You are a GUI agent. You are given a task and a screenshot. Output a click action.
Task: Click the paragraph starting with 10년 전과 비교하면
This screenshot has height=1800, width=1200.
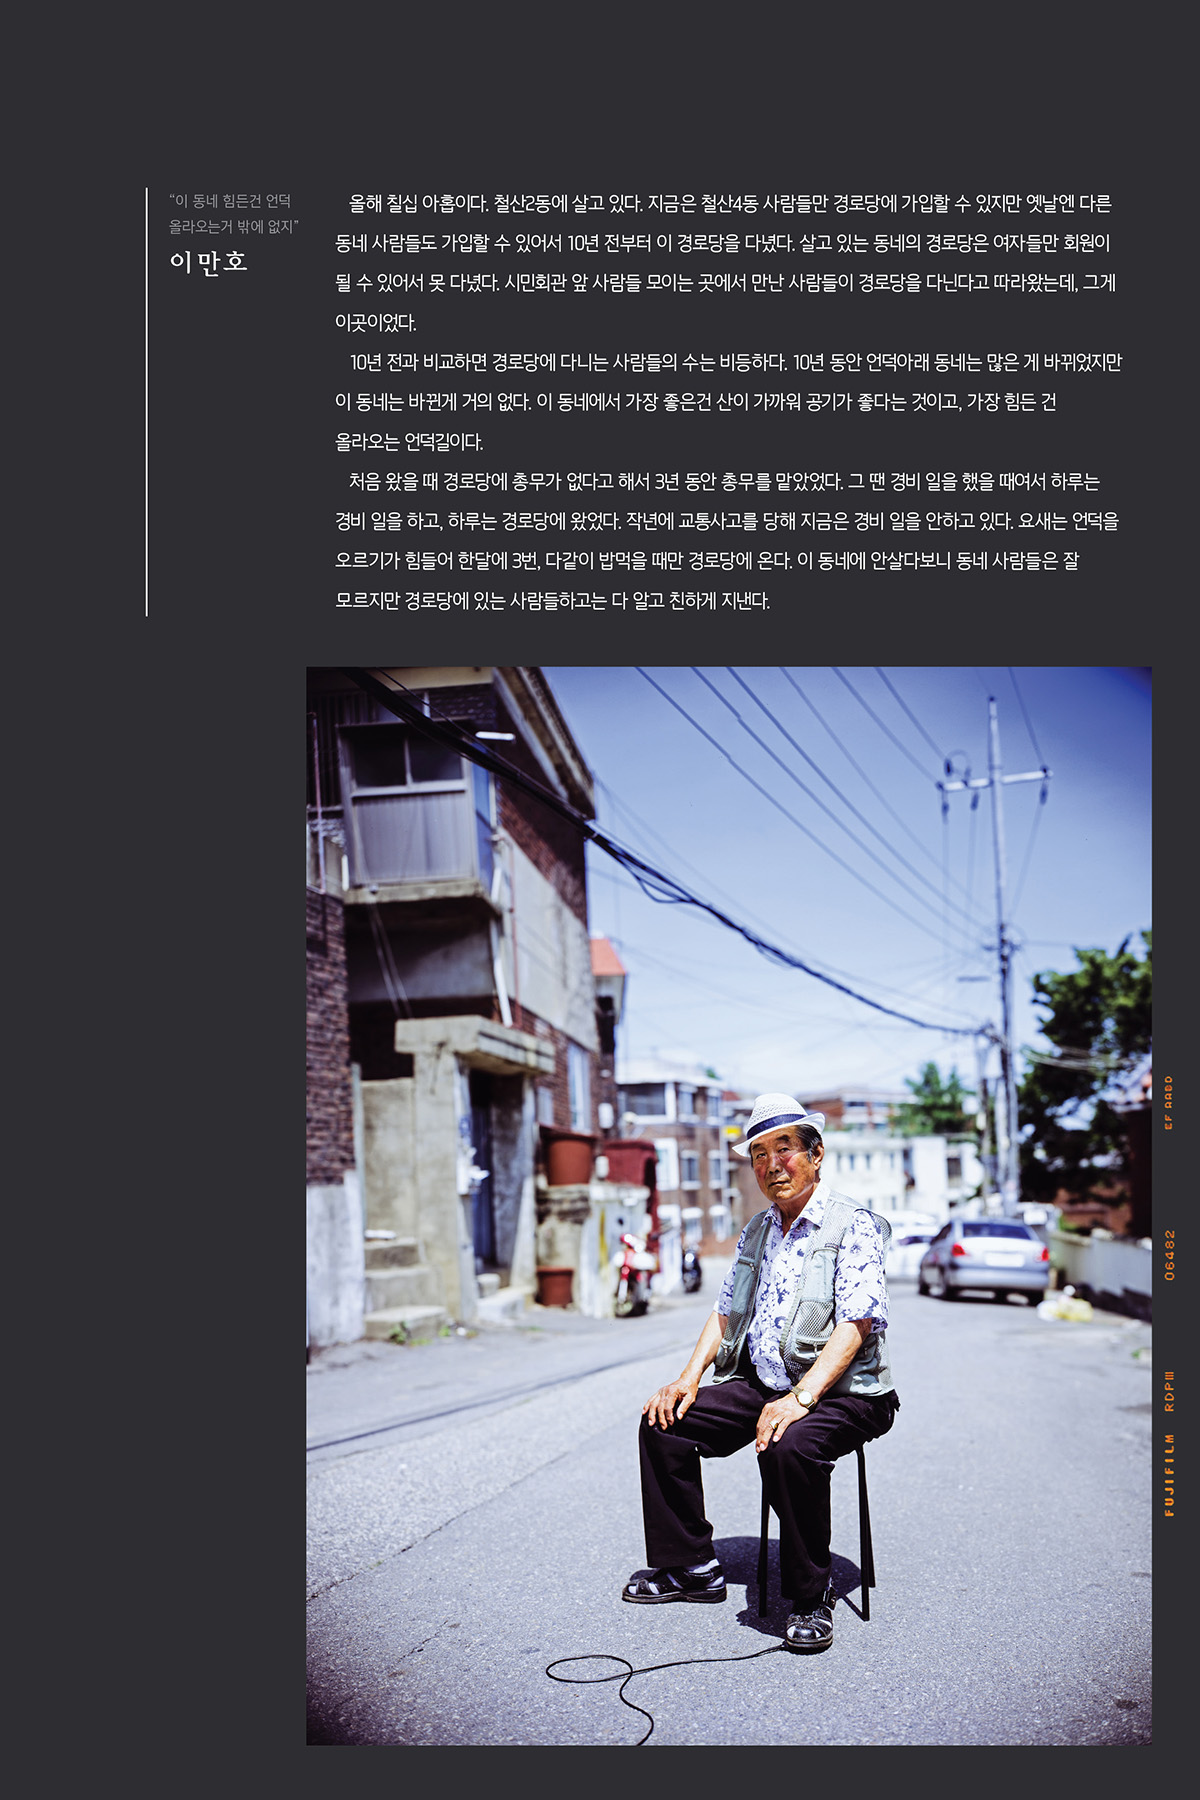[728, 402]
